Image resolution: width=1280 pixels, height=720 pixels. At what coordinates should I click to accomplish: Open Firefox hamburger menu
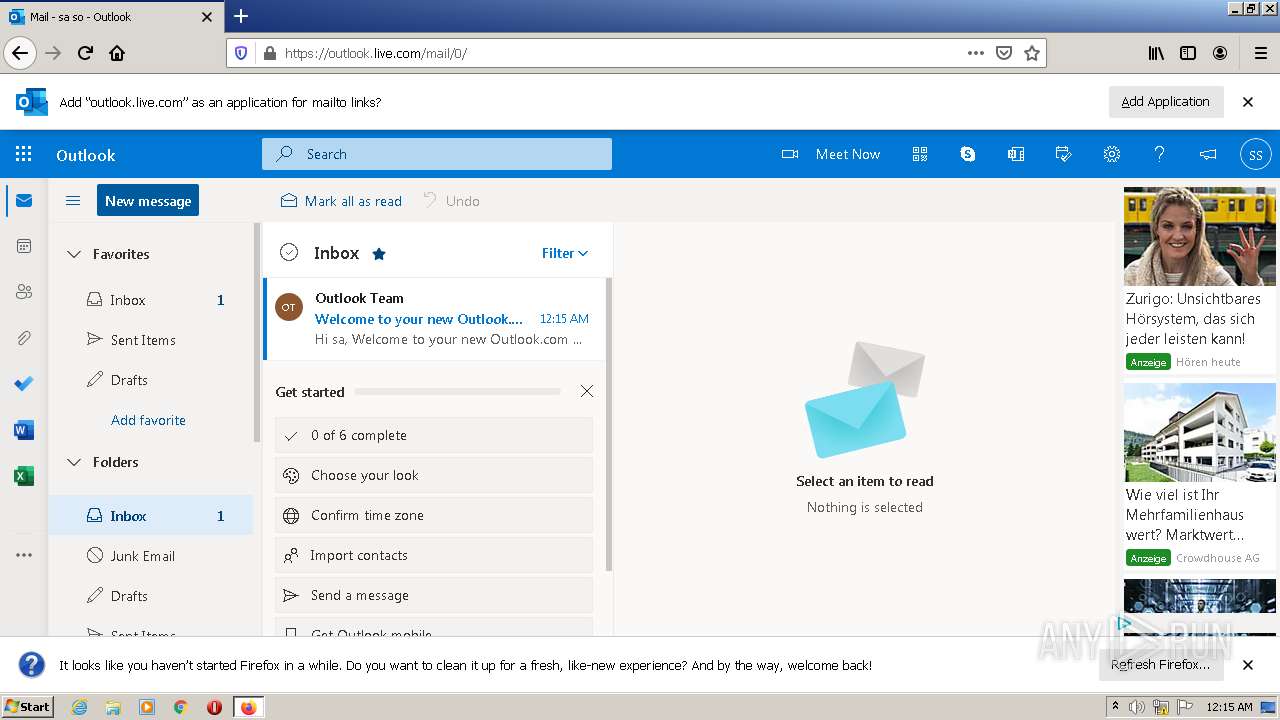click(x=1261, y=53)
